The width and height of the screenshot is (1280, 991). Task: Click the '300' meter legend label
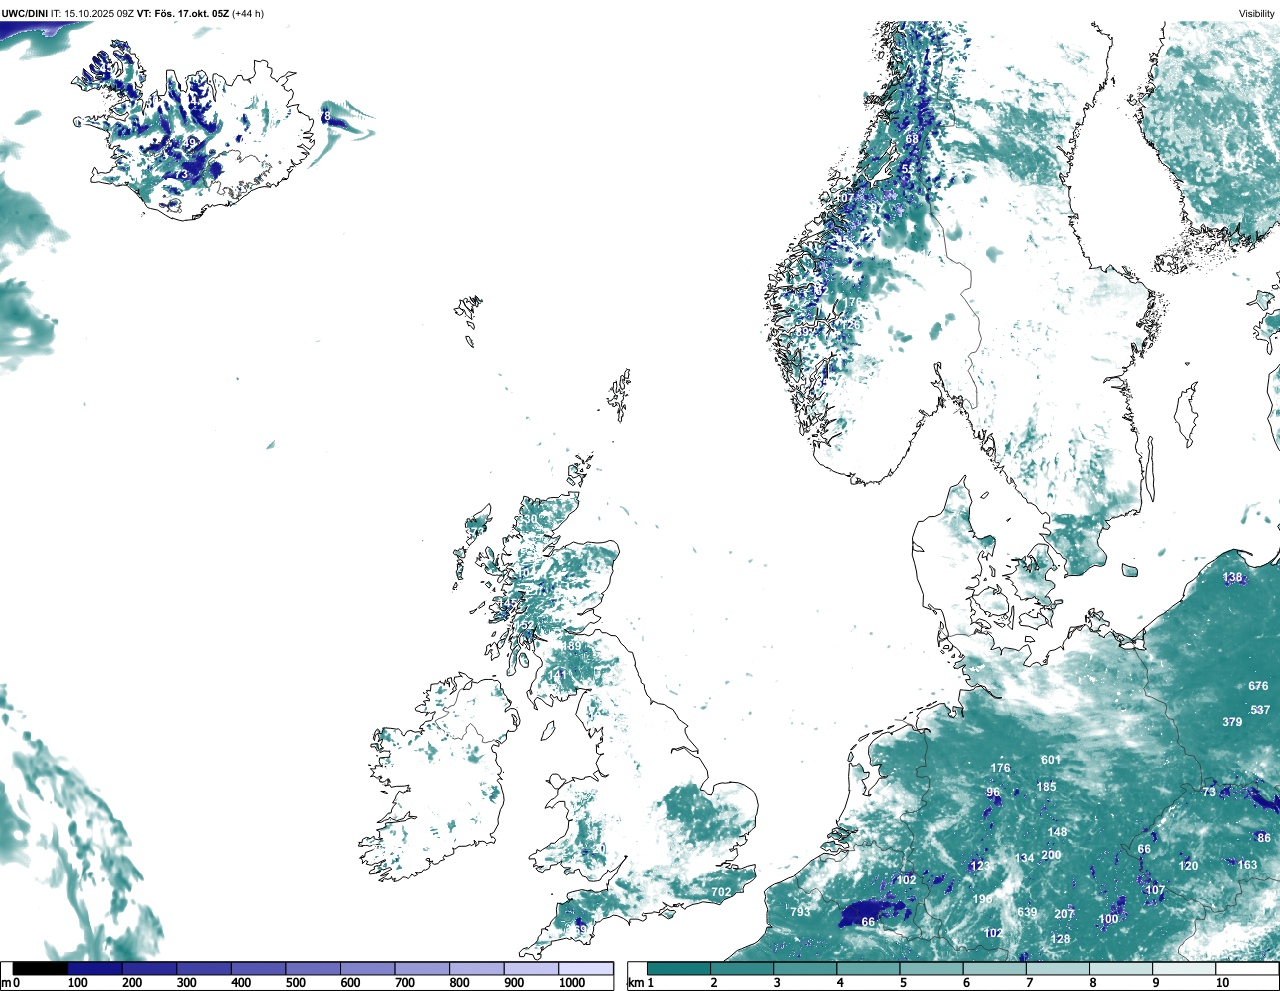[186, 983]
